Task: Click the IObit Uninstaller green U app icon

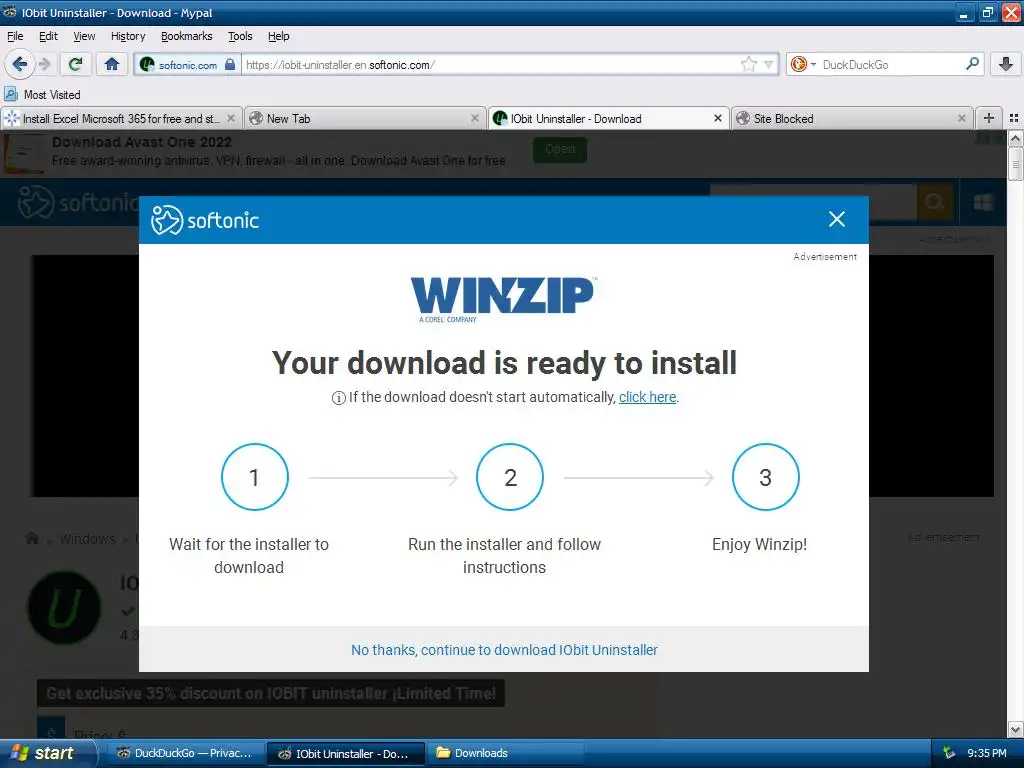Action: (64, 607)
